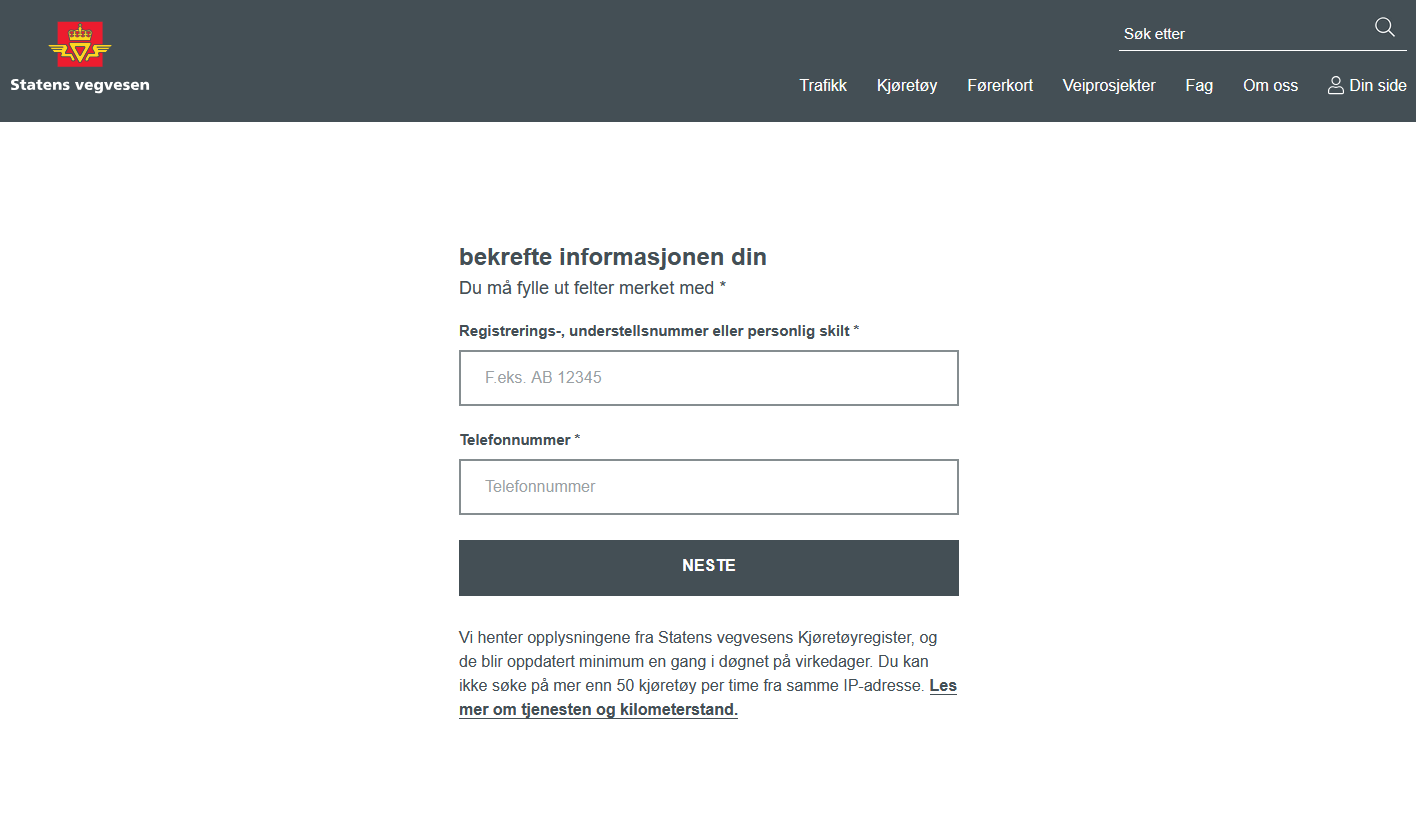Open the Trafikk menu item
The image size is (1416, 838).
click(823, 86)
